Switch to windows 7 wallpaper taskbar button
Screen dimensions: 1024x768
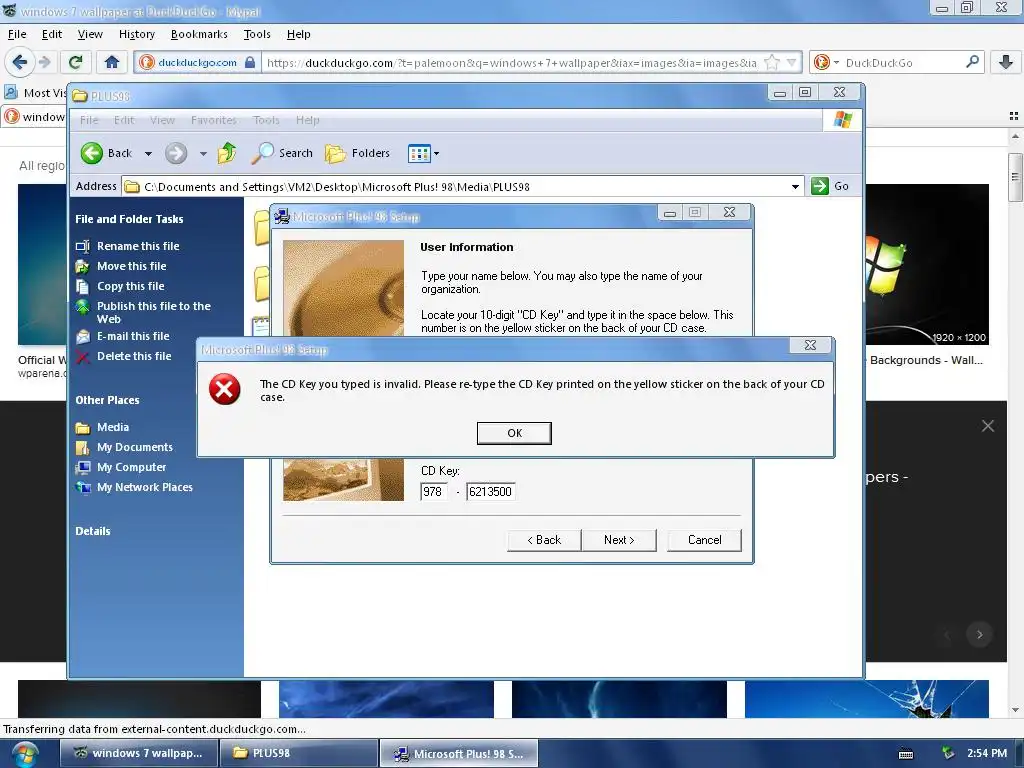point(138,753)
